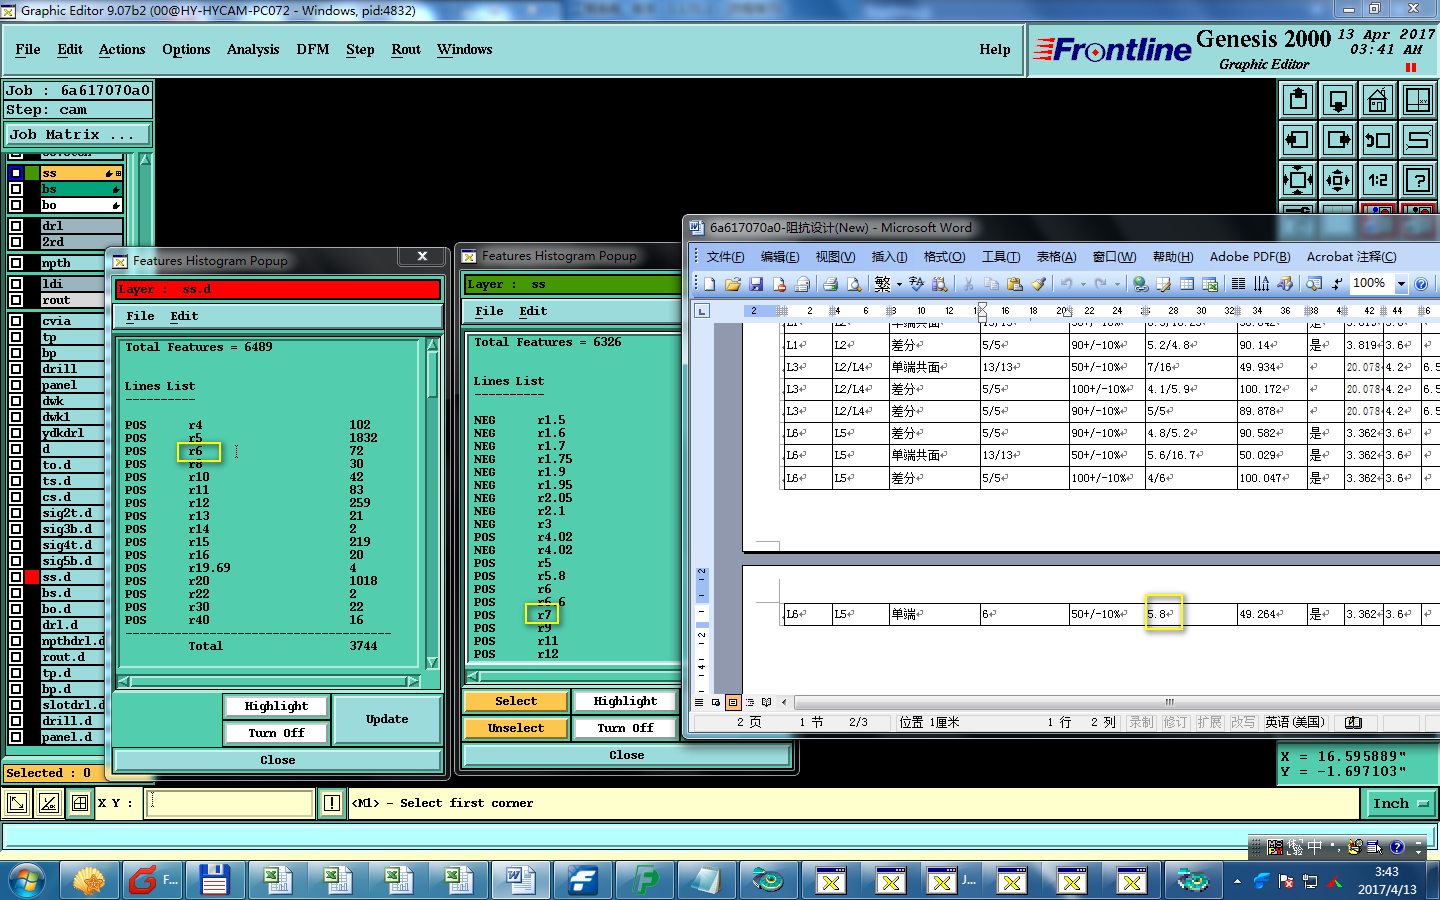Viewport: 1440px width, 900px height.
Task: Click histogram list scroll-down arrow in ss.d popup
Action: [432, 663]
